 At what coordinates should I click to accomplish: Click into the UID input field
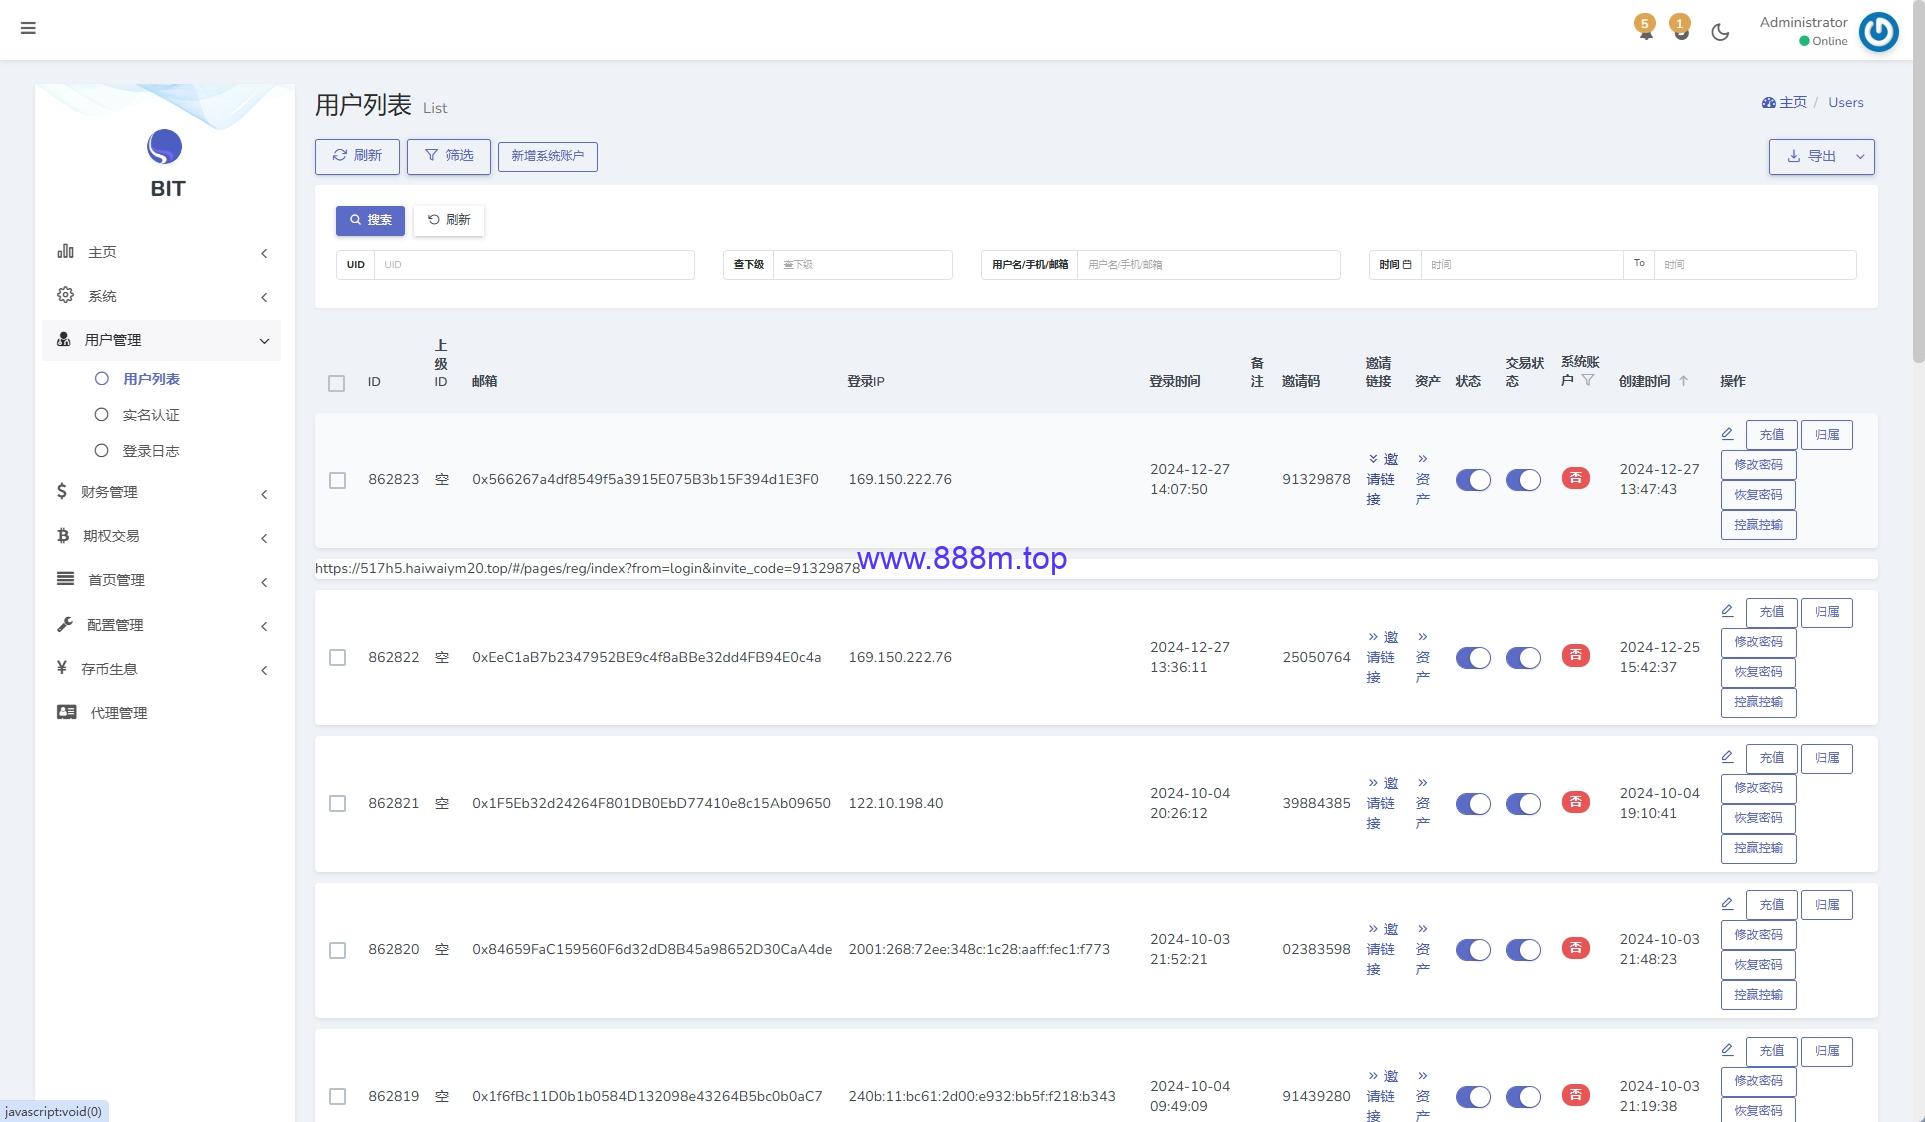[534, 265]
